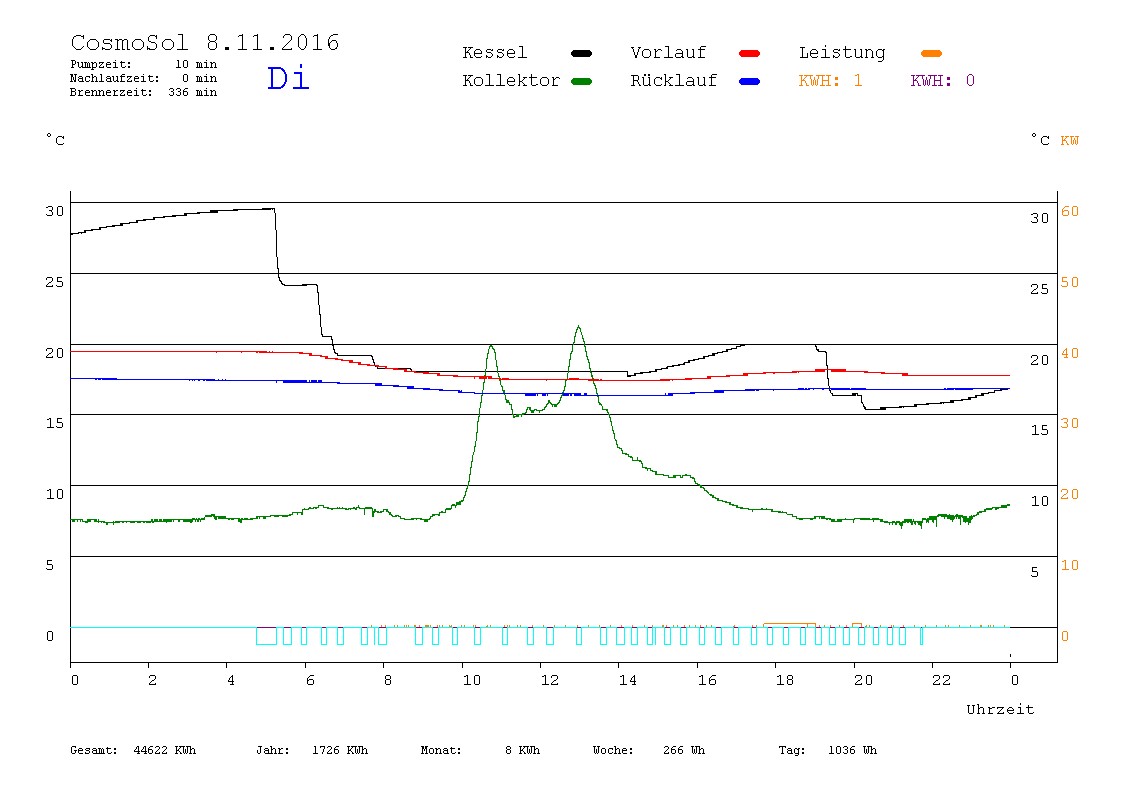Click the orange 'KW' unit label

[x=1069, y=141]
